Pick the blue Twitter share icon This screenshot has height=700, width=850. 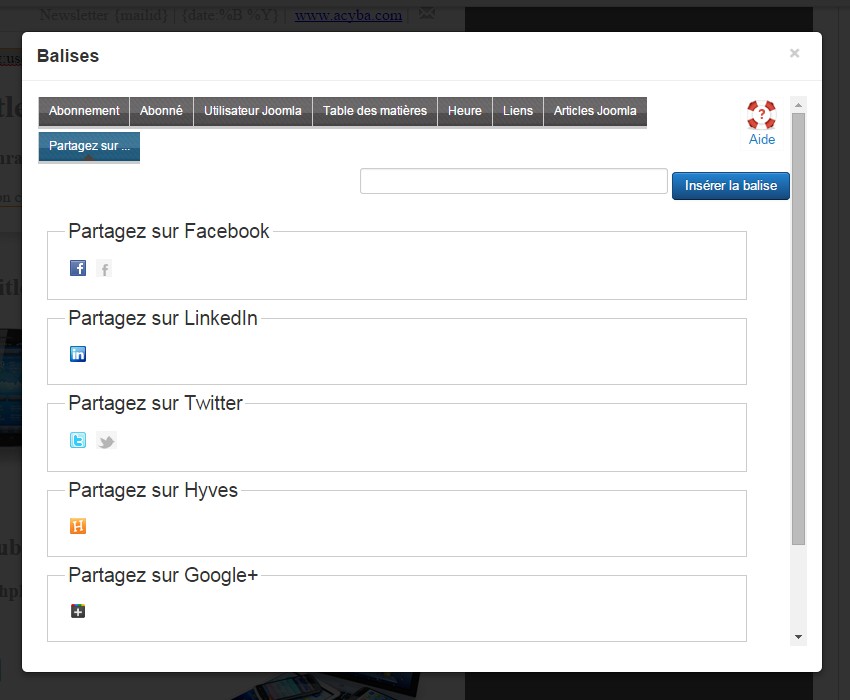click(x=78, y=440)
